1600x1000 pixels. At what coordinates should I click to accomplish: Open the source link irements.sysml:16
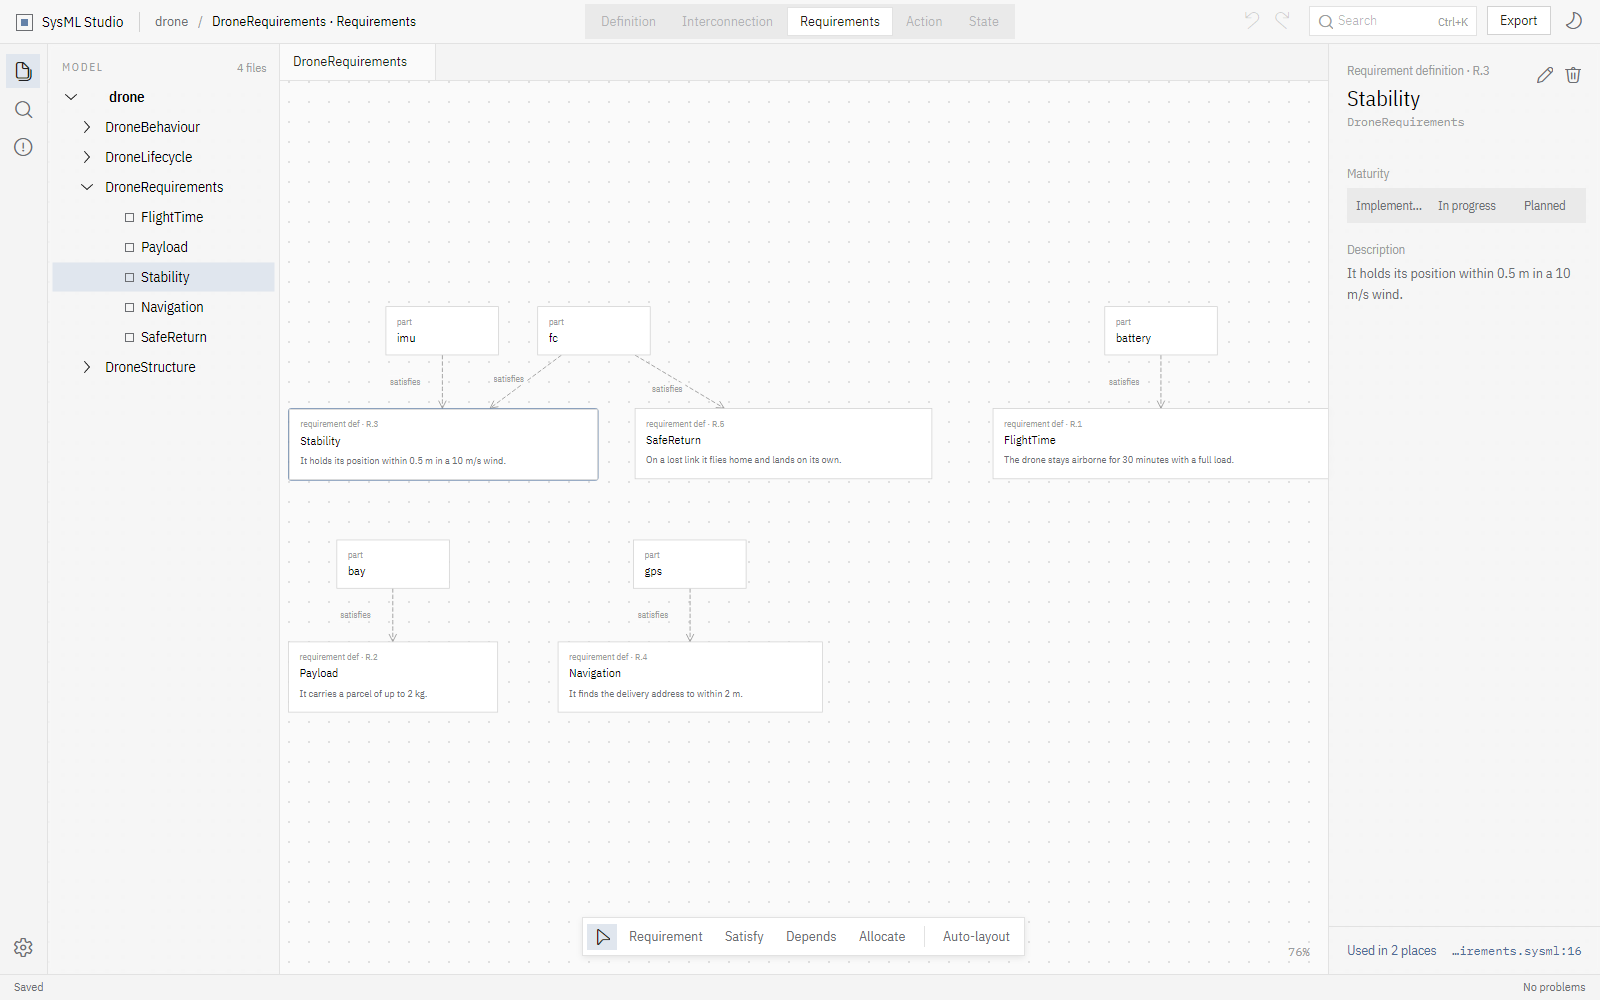(x=1517, y=951)
